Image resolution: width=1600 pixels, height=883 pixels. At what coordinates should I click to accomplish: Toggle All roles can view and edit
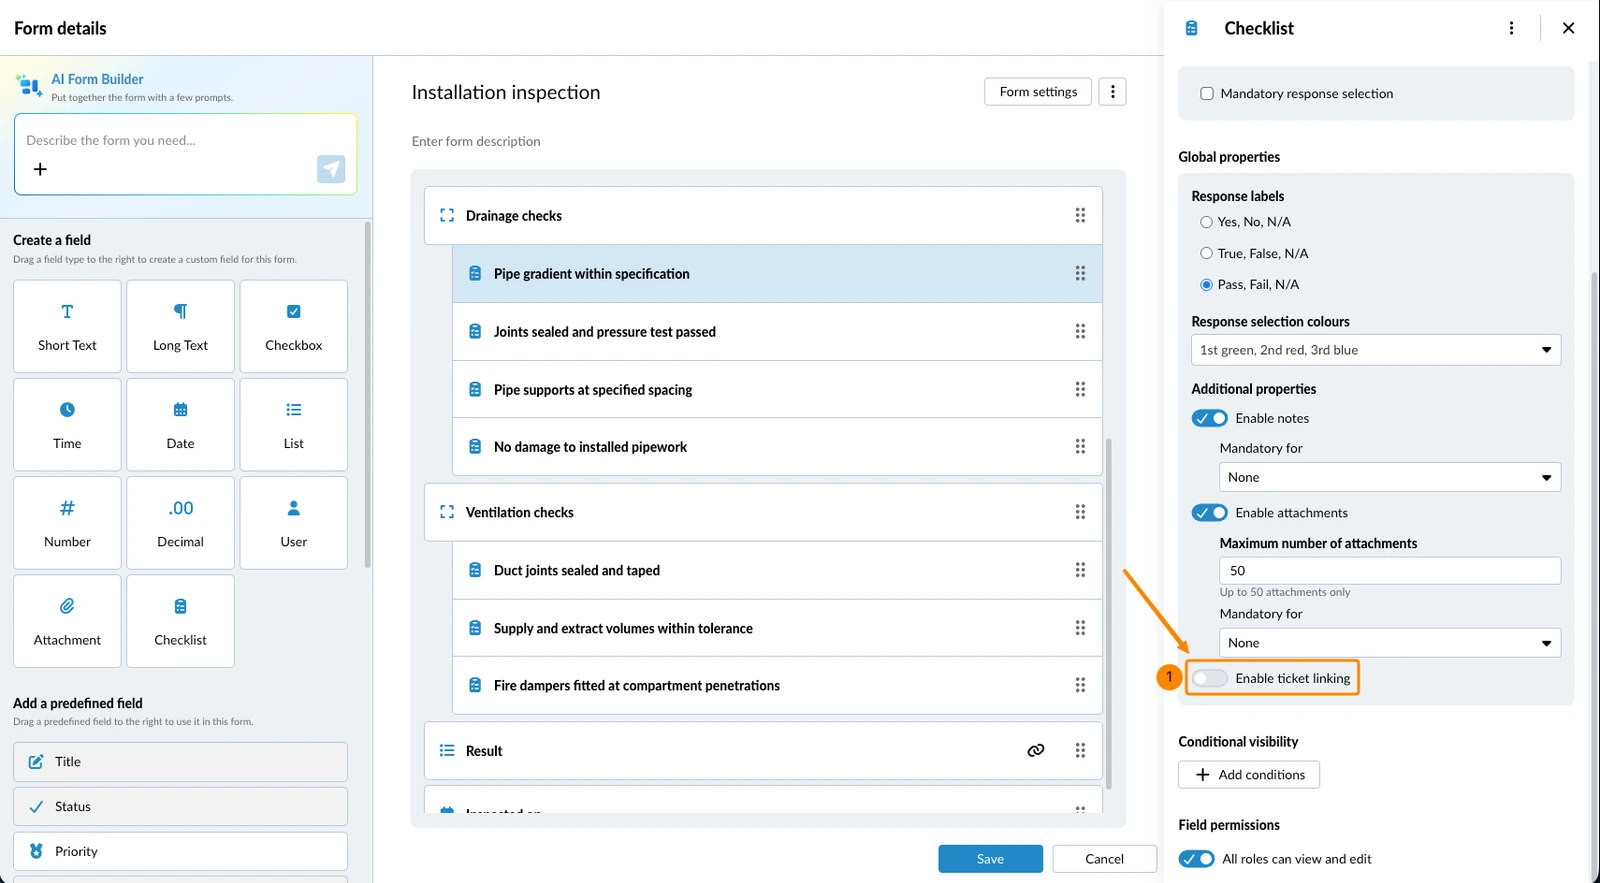(x=1197, y=859)
